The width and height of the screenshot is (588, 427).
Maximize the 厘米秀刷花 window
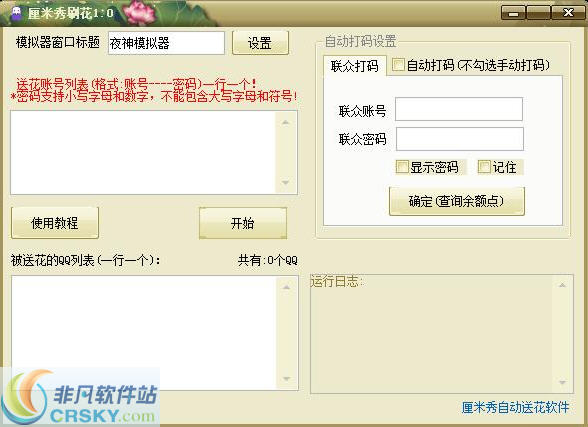(x=538, y=13)
